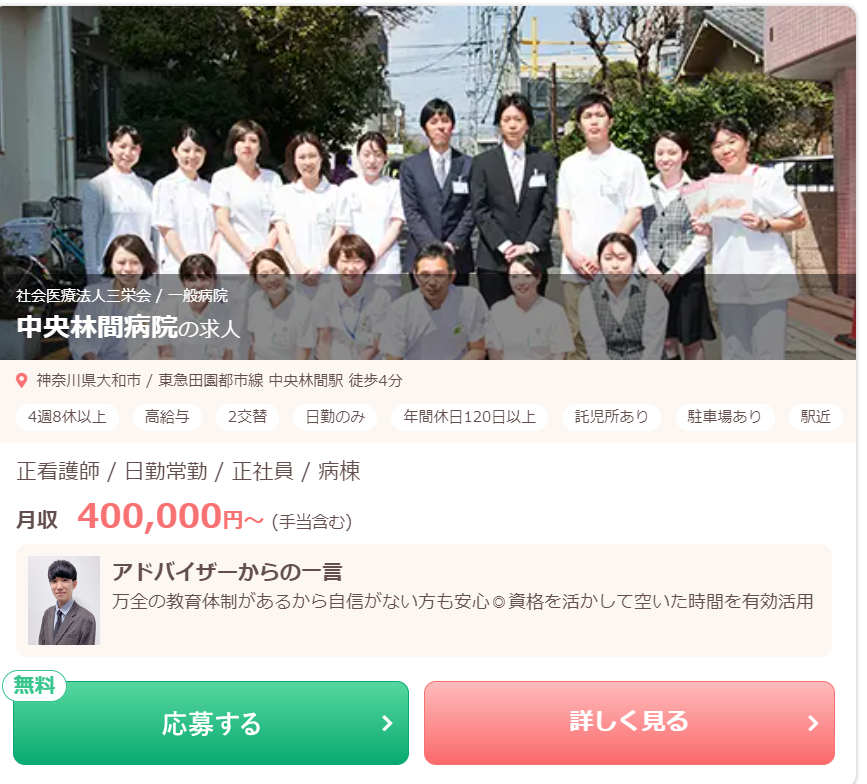Select the 託児所あり tag
The image size is (867, 784).
(x=612, y=417)
